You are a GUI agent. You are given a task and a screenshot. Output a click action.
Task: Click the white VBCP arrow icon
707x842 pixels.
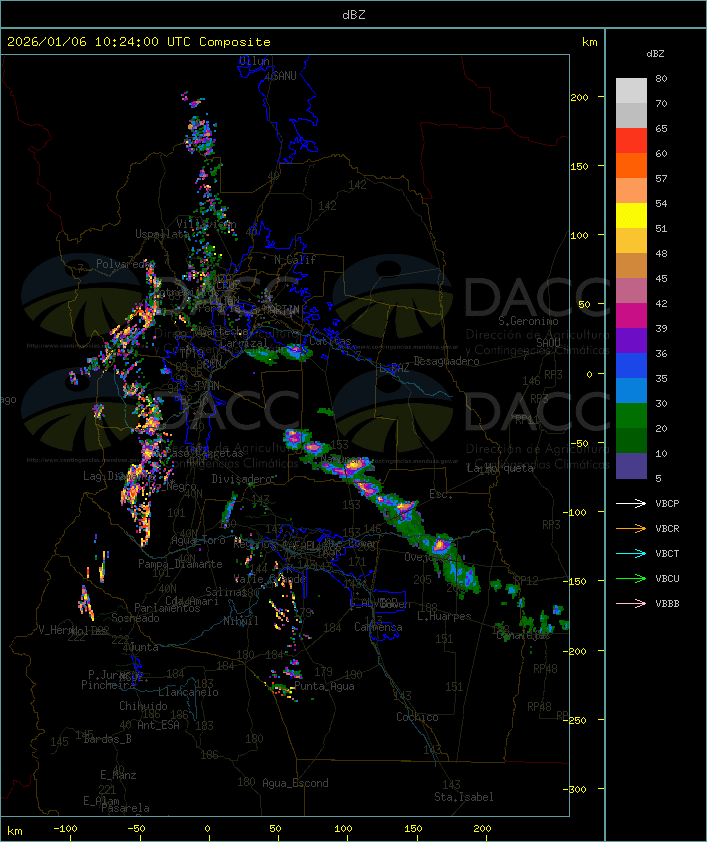coord(631,503)
